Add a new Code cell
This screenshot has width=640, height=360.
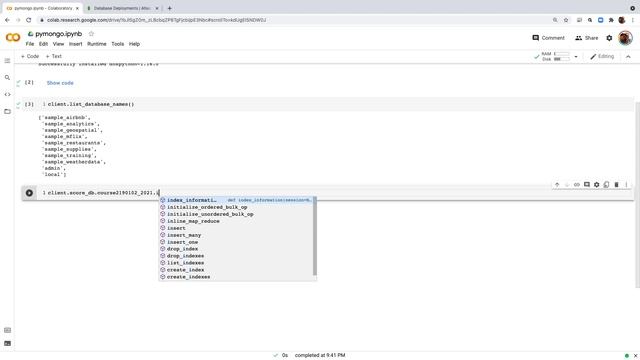tap(30, 56)
